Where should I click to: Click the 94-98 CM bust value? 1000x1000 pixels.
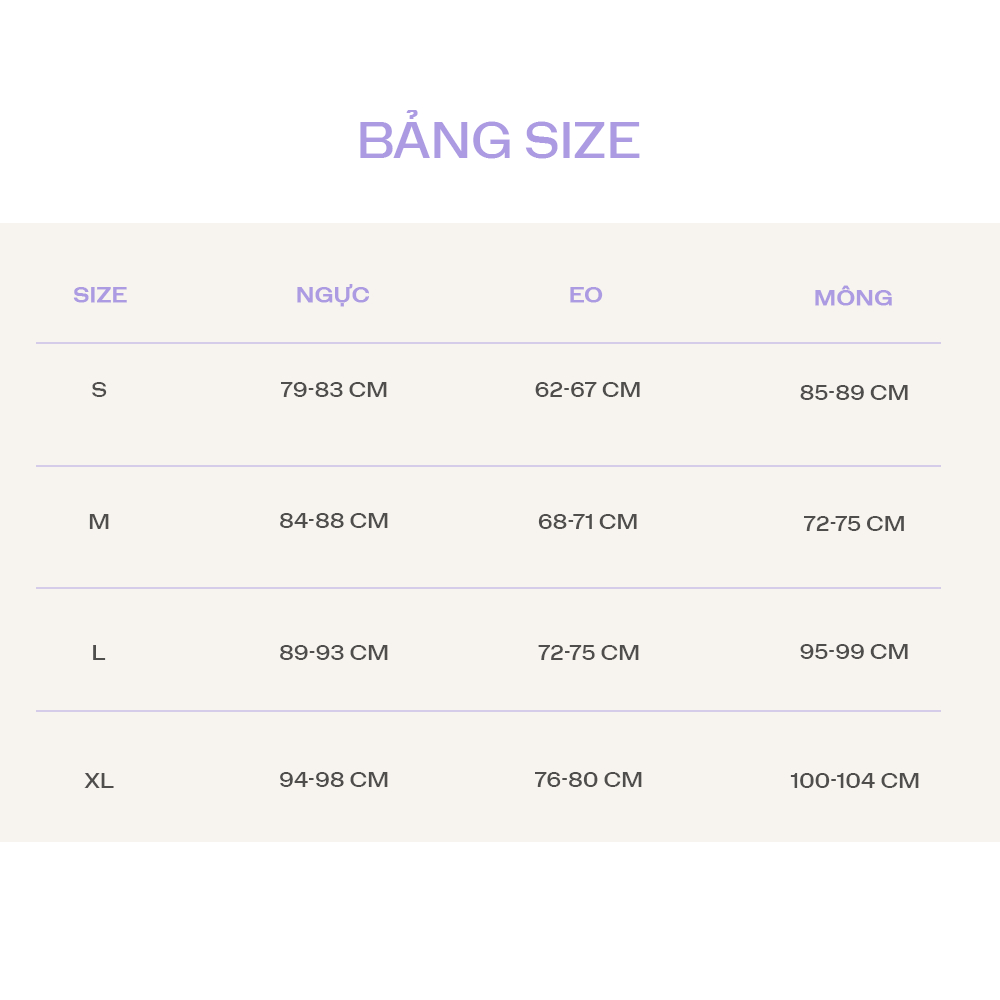point(334,780)
